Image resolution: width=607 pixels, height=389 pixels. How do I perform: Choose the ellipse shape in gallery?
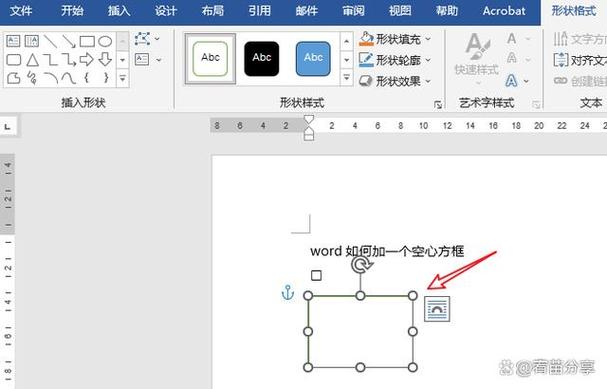(x=105, y=41)
